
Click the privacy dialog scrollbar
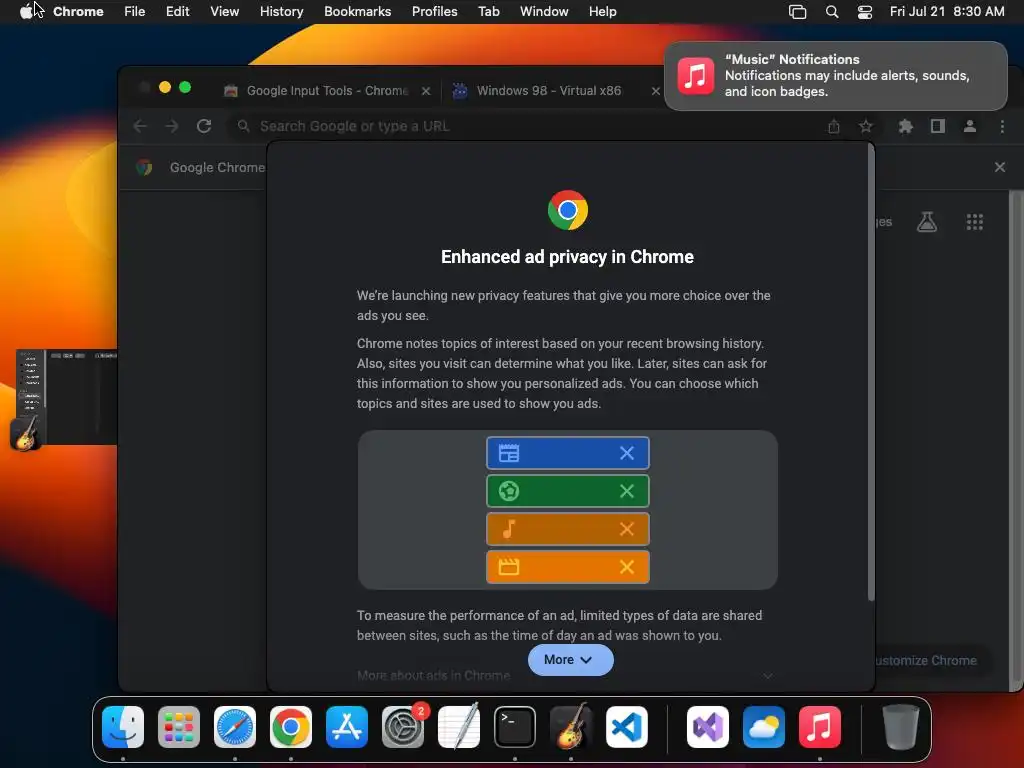click(871, 372)
